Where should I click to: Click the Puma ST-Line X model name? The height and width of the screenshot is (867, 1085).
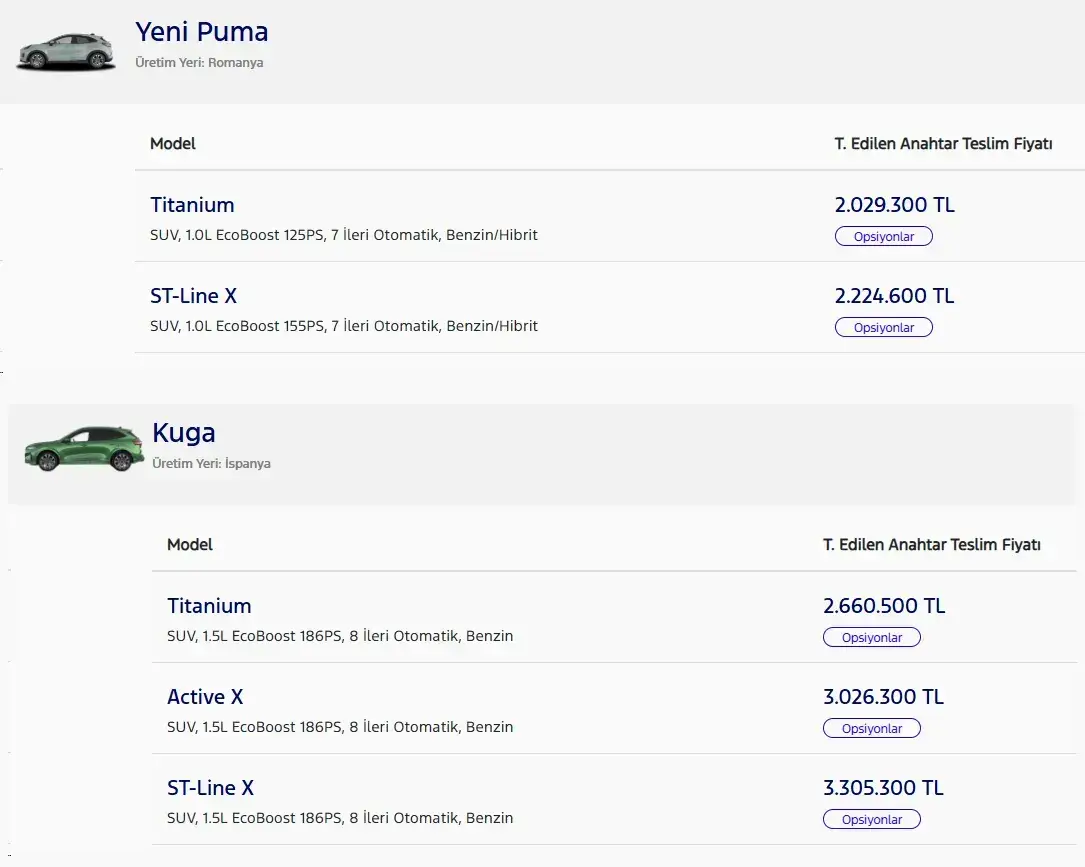pyautogui.click(x=194, y=296)
